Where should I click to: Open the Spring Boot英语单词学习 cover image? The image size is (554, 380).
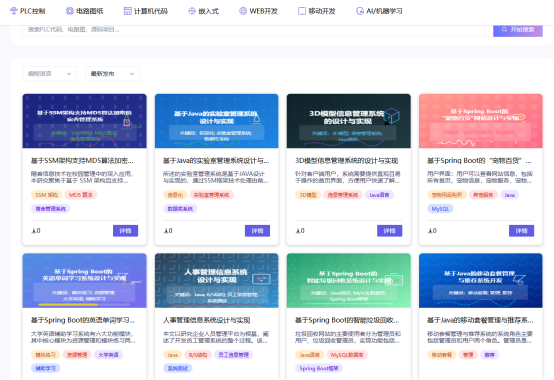(x=84, y=280)
